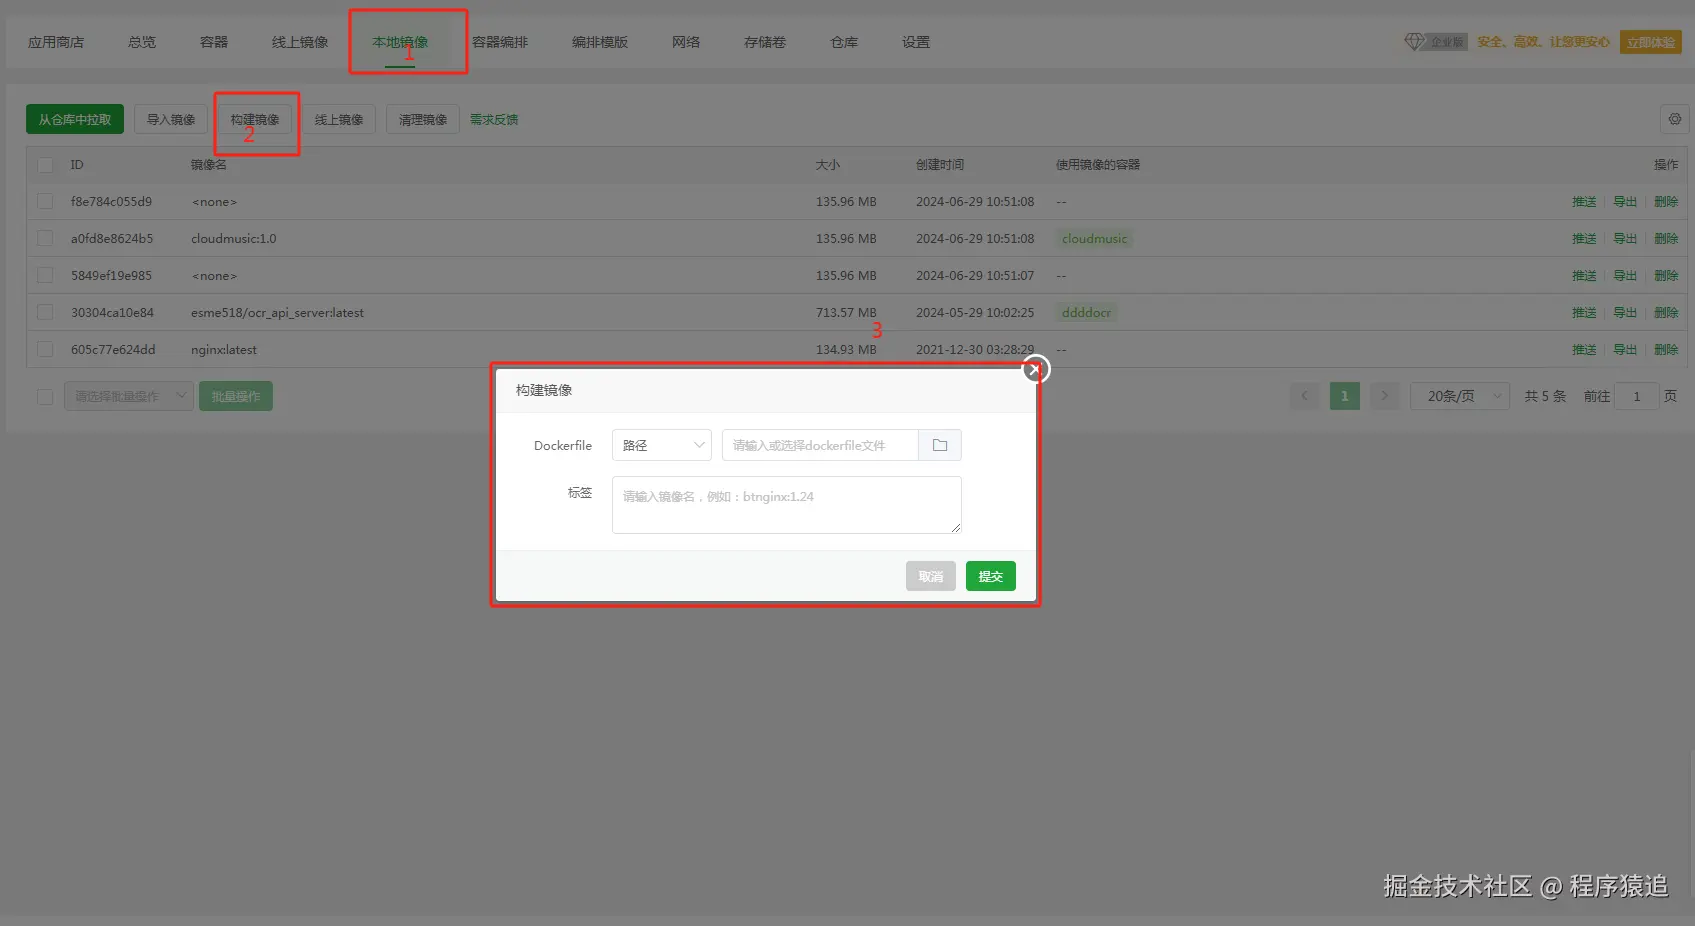Image resolution: width=1695 pixels, height=926 pixels.
Task: Go to the next page with the right arrow
Action: click(1384, 396)
